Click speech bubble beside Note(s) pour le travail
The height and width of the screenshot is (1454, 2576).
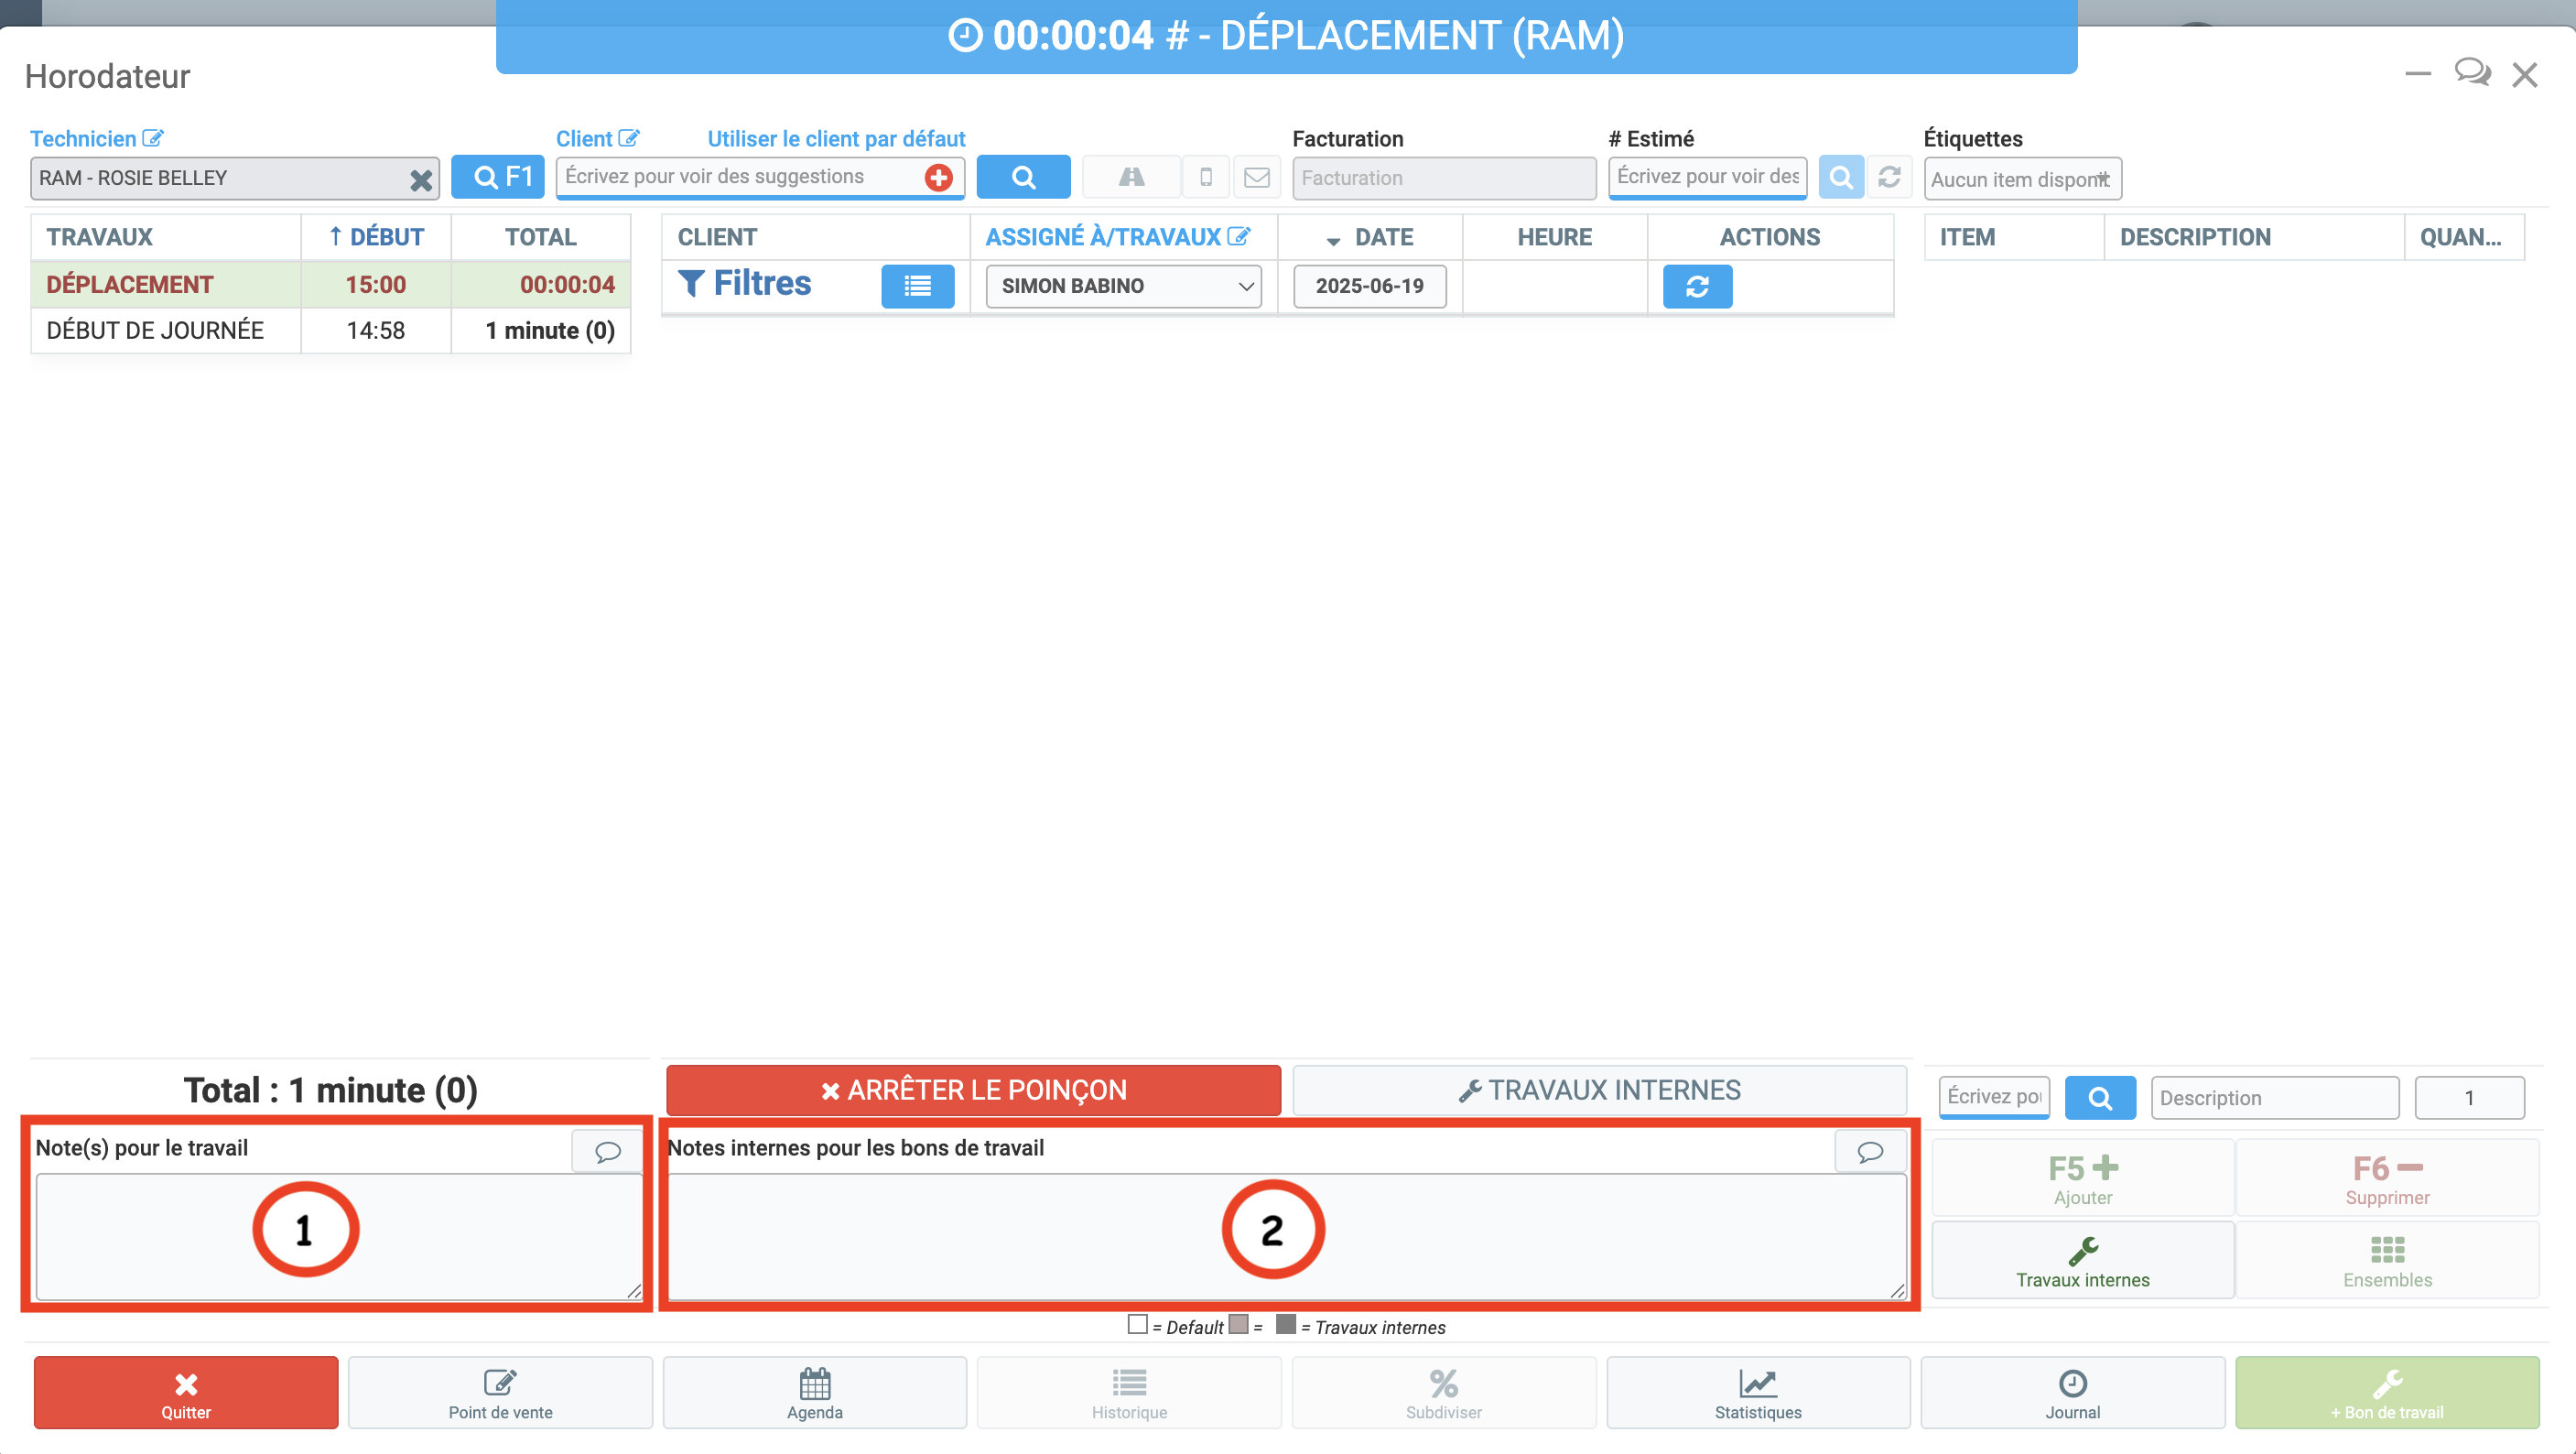pos(607,1151)
